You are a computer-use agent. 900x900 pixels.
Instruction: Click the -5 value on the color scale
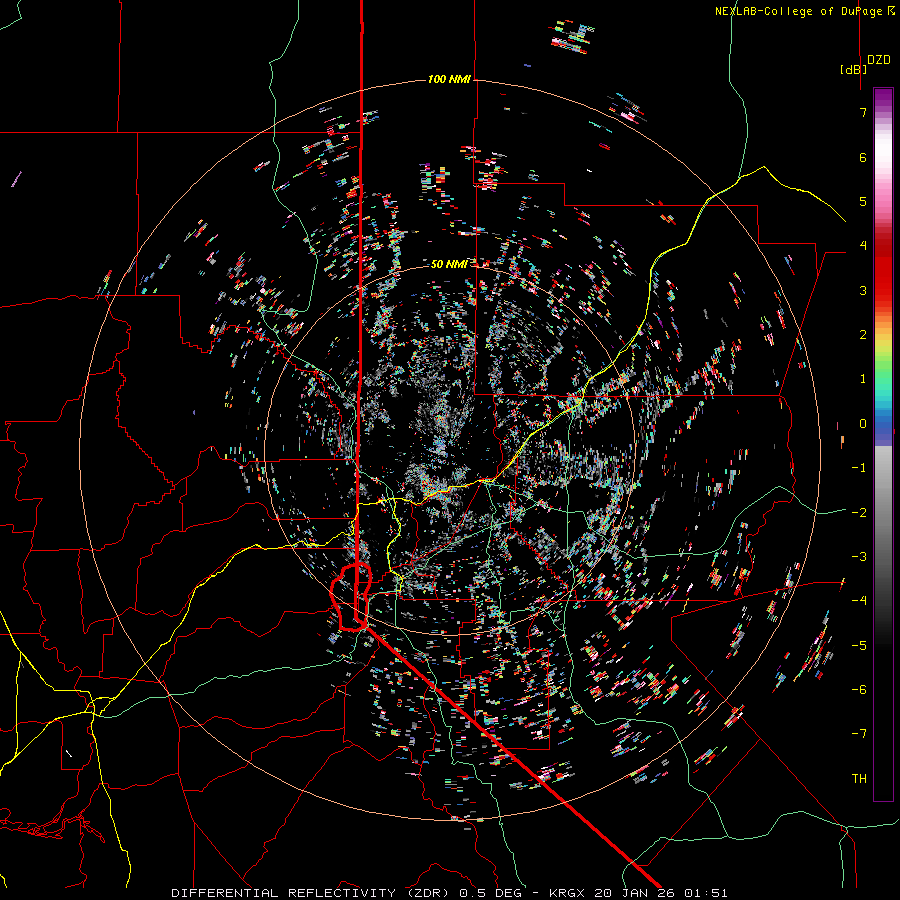(859, 646)
